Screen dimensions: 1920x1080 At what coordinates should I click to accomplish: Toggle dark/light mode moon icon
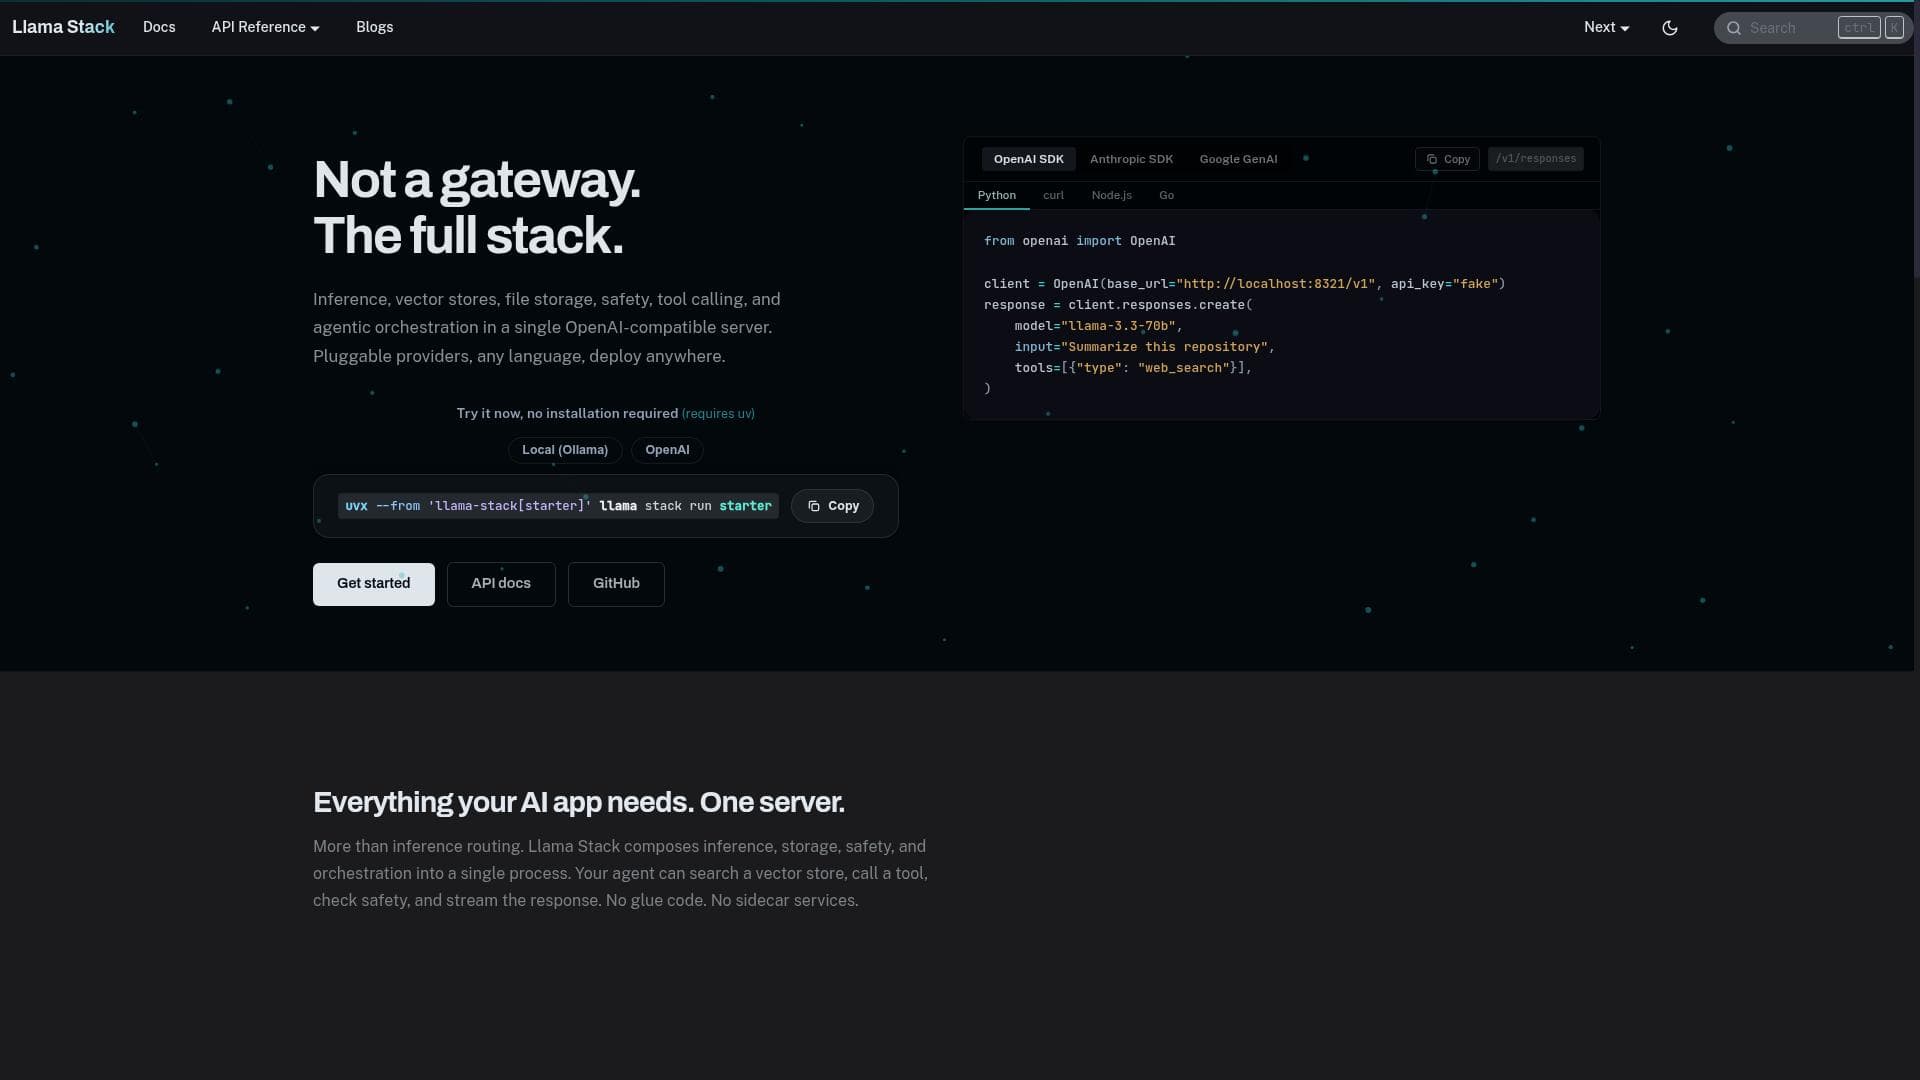point(1669,28)
